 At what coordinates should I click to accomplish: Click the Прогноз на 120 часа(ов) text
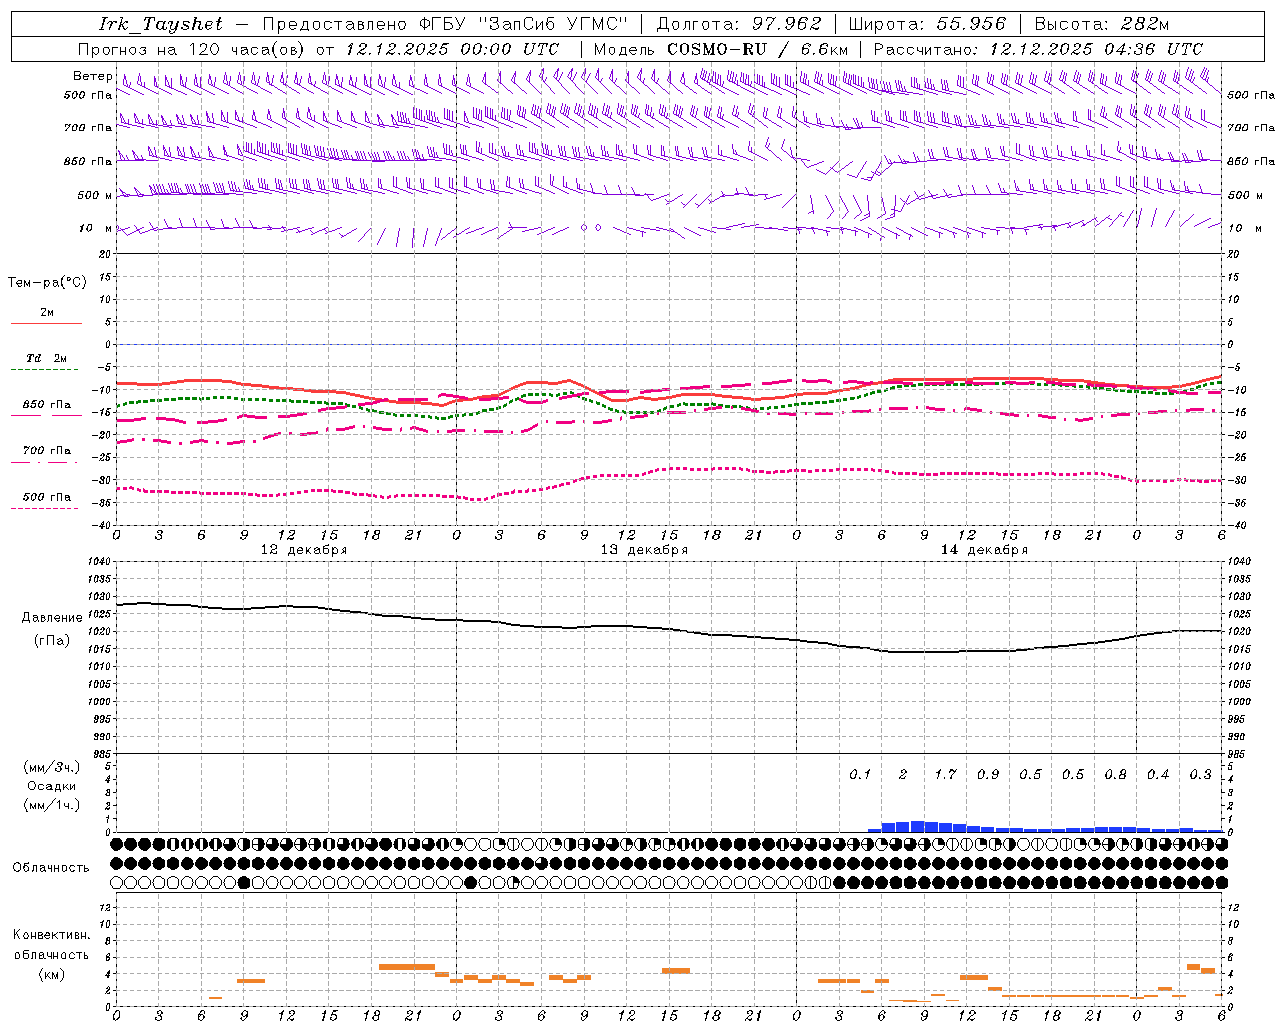click(192, 49)
